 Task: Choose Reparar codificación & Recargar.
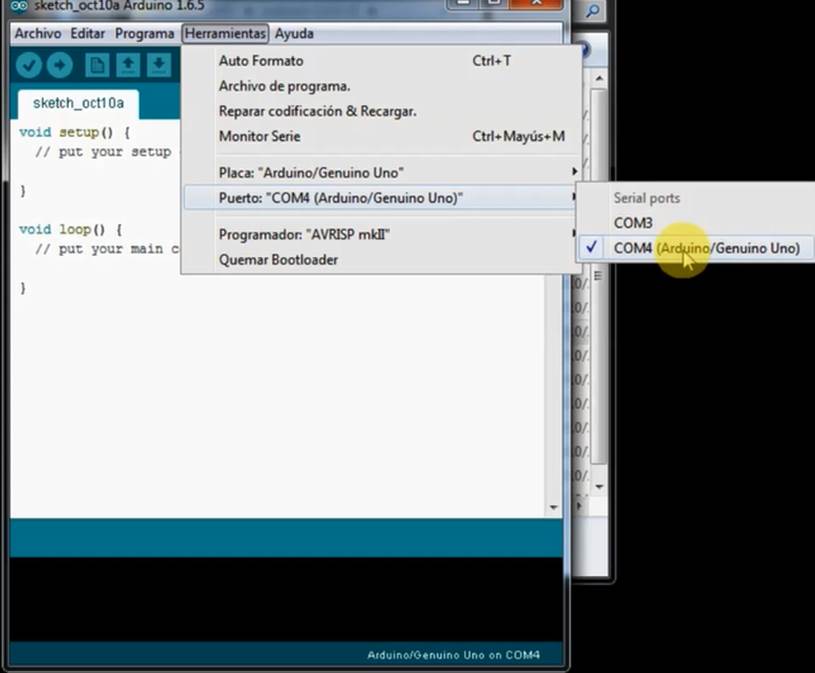coord(382,111)
